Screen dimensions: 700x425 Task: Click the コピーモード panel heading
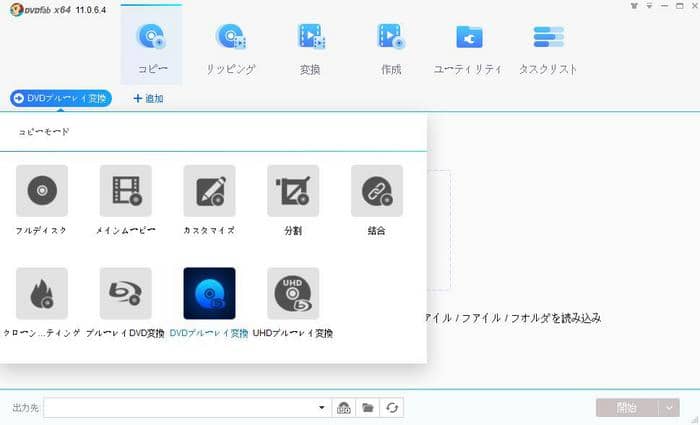43,132
